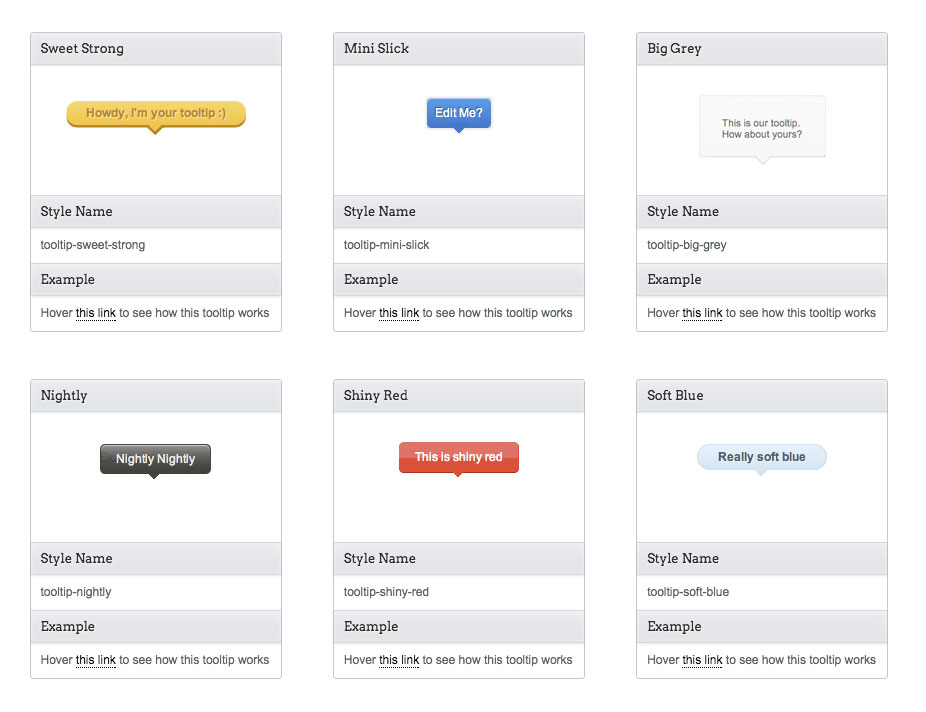Click the red 'This is shiny red' tooltip
This screenshot has width=926, height=712.
coord(459,457)
